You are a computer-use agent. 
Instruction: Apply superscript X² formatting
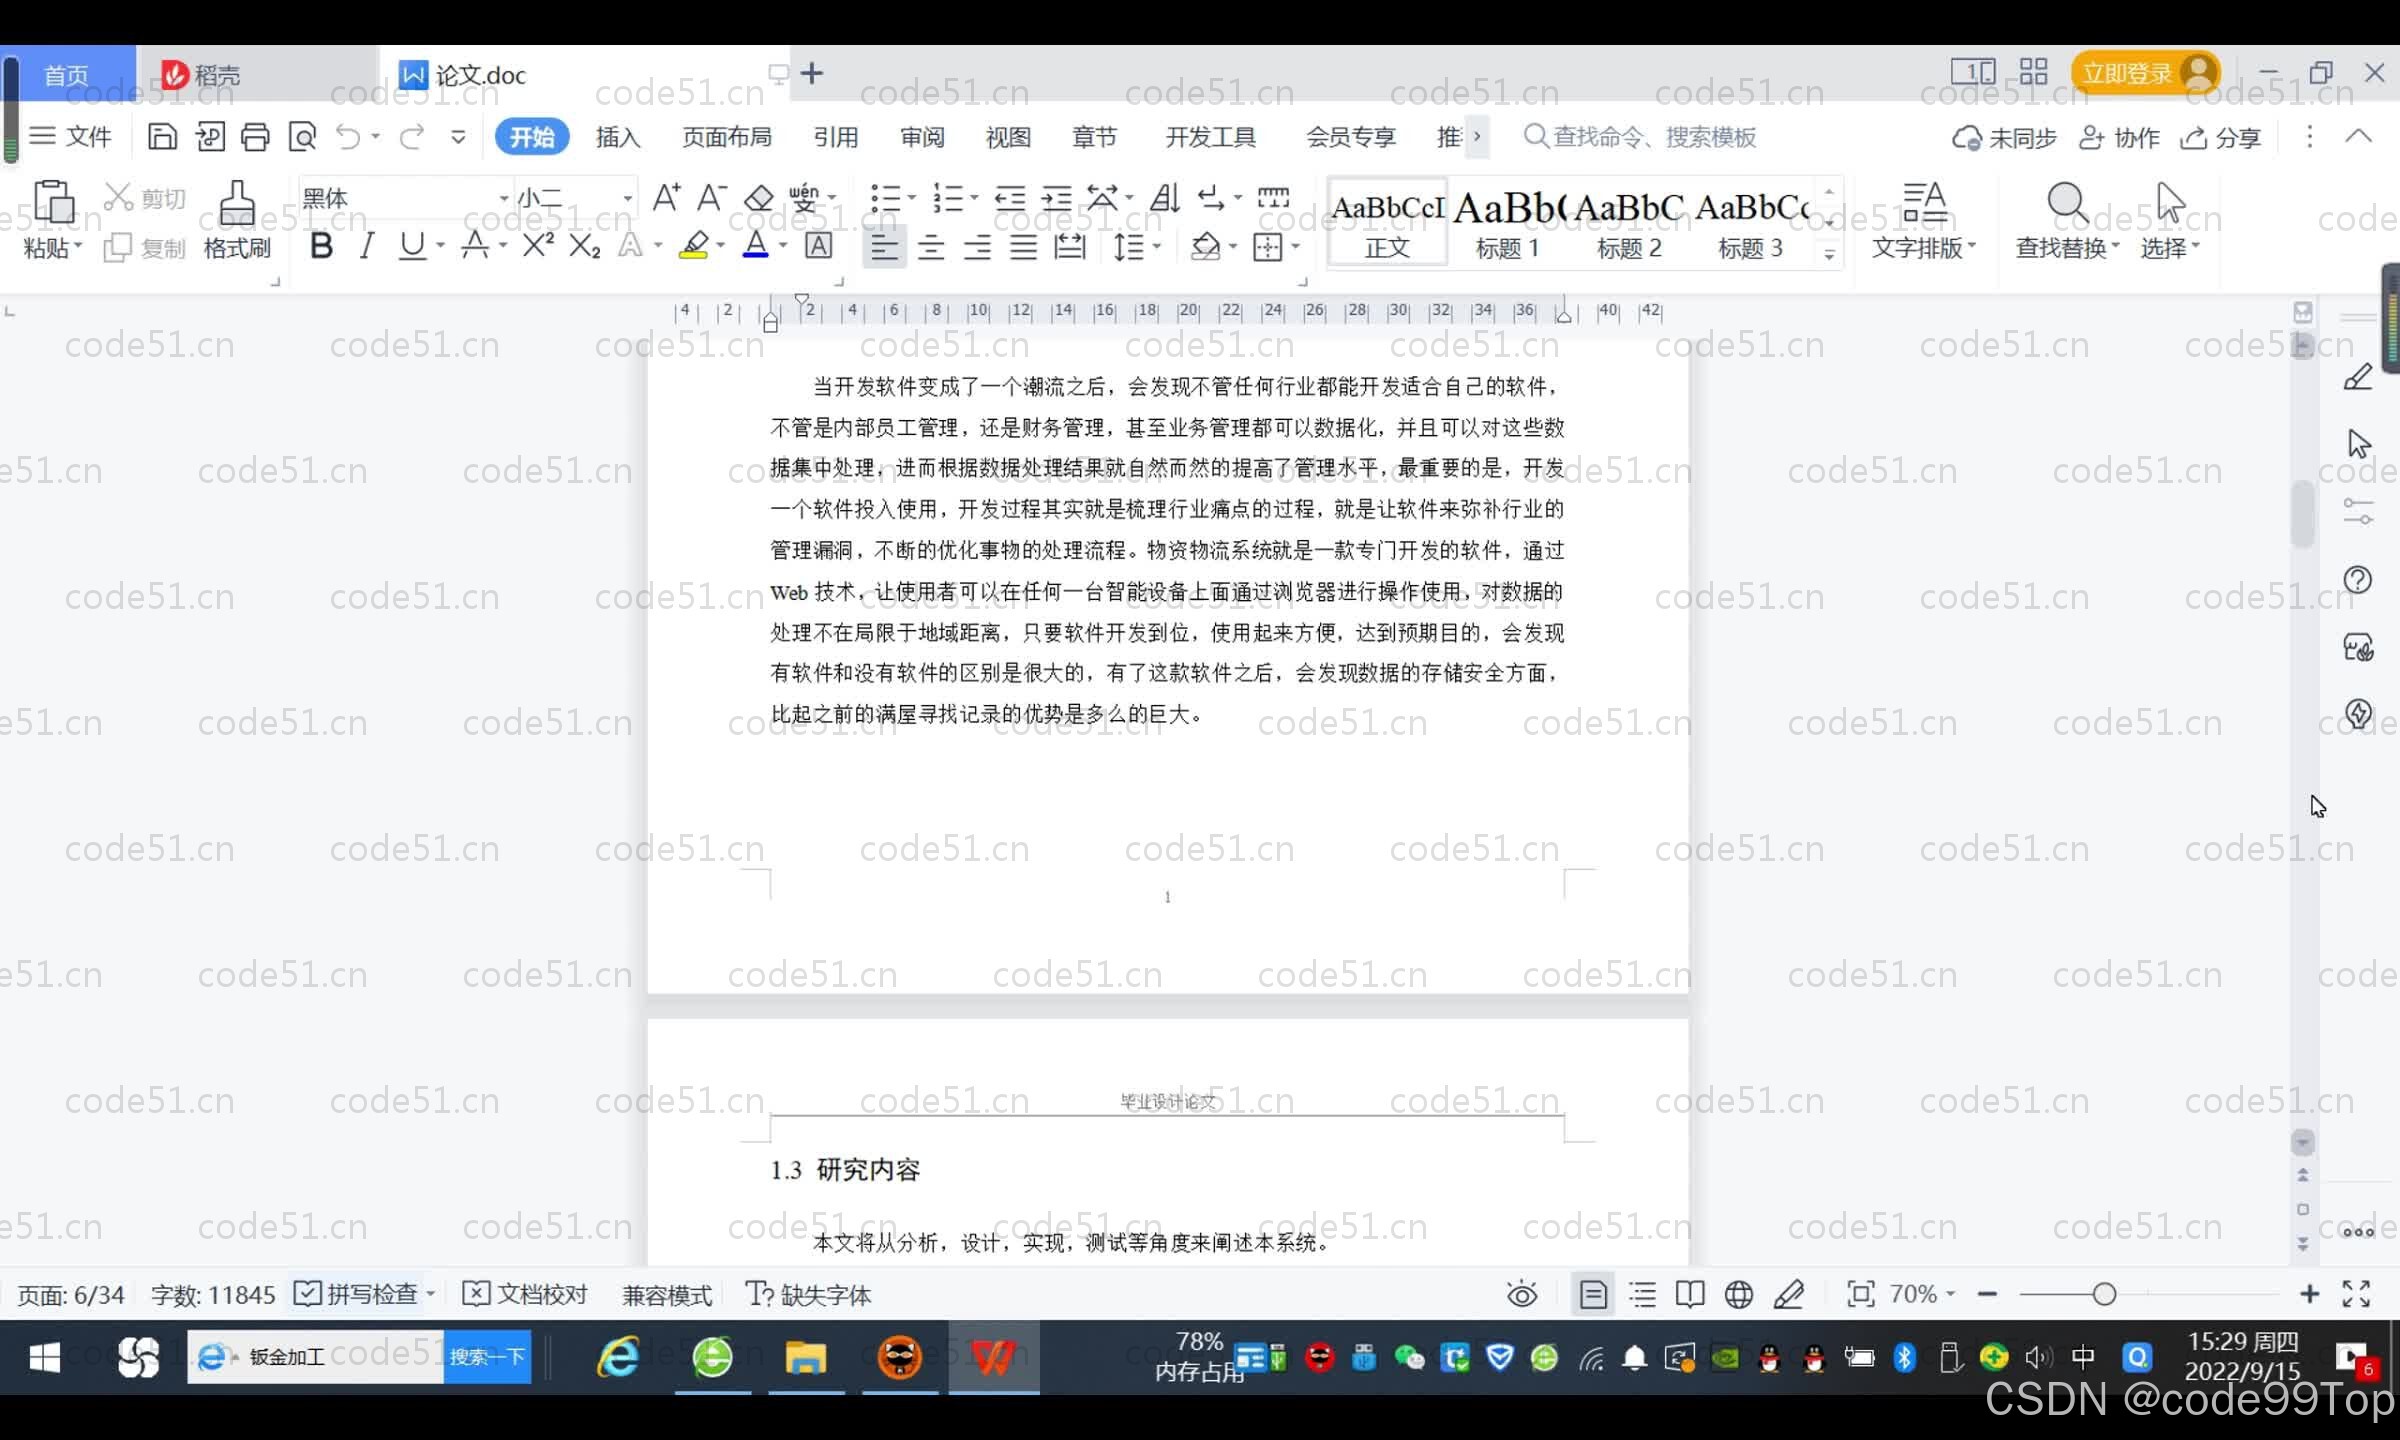click(x=538, y=245)
